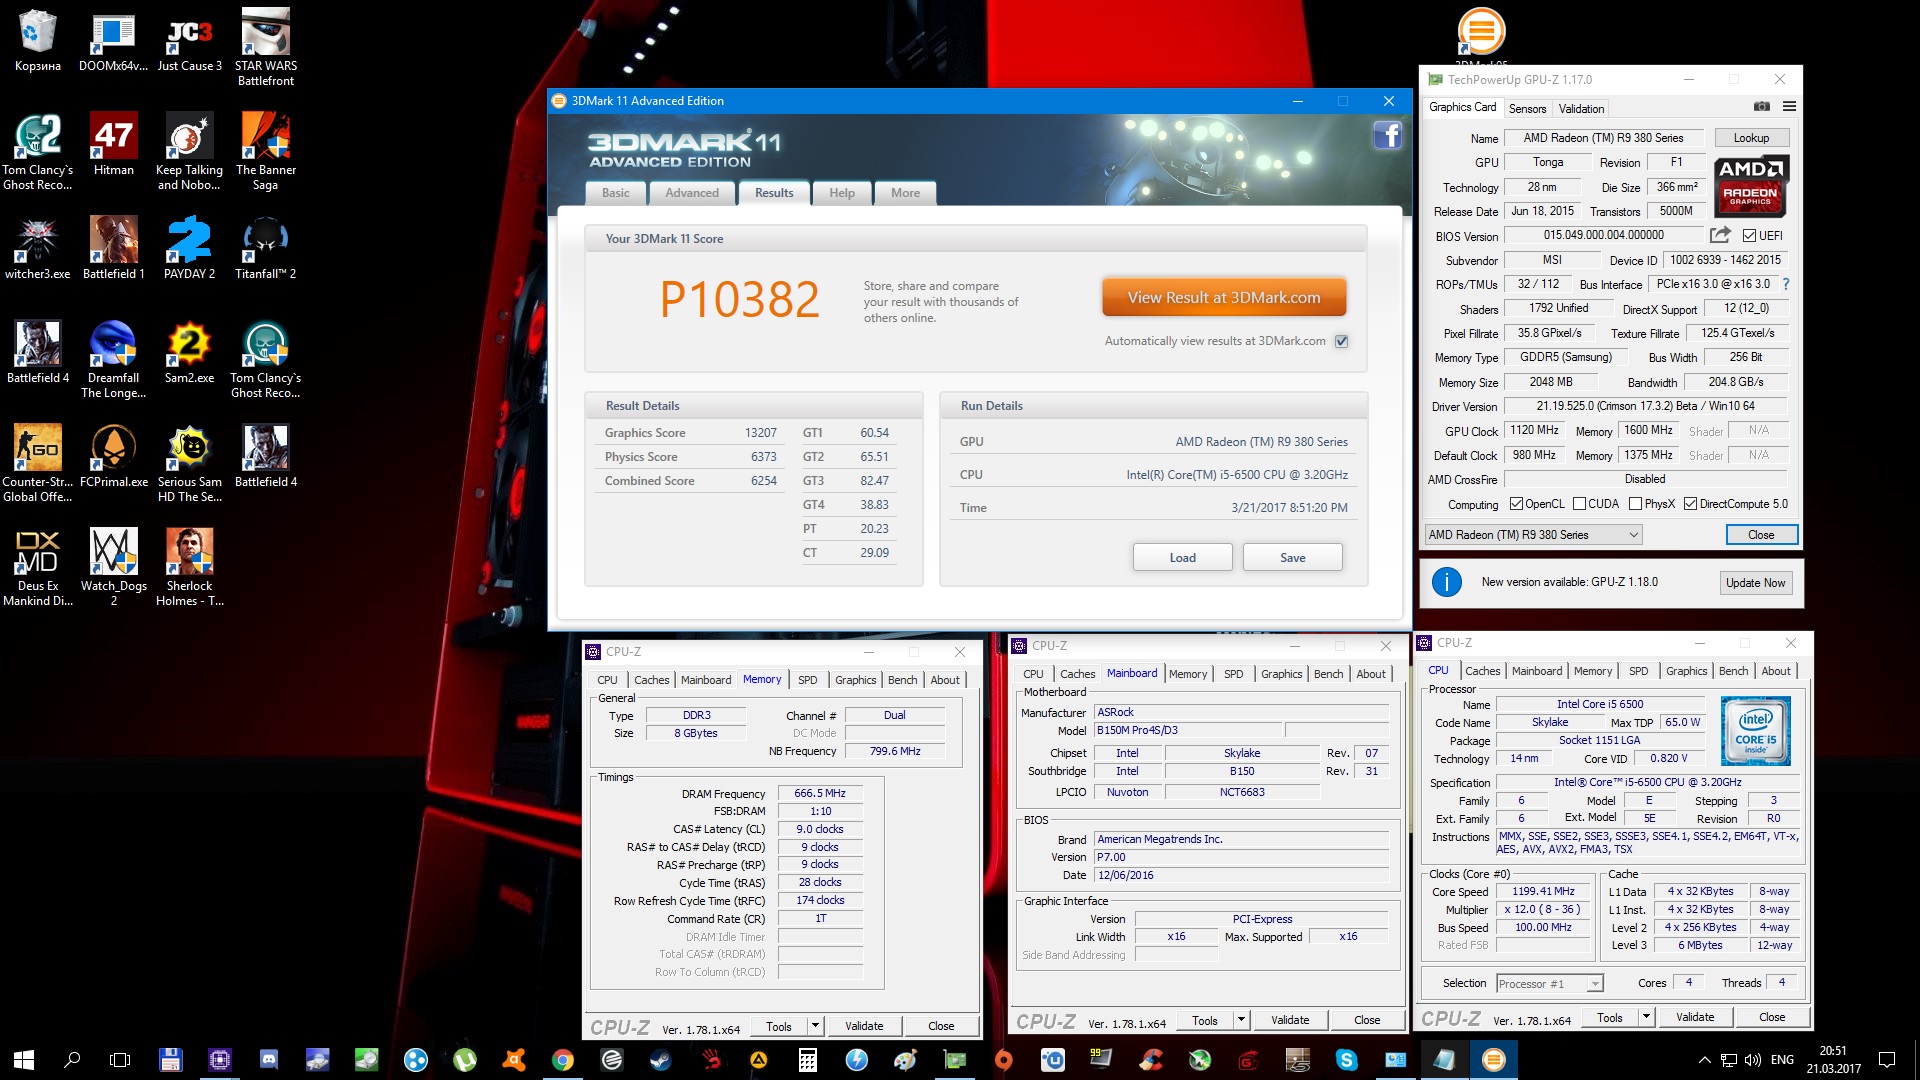Toggle the CUDA checkbox
Screen dimensions: 1920x1080
coord(1579,504)
